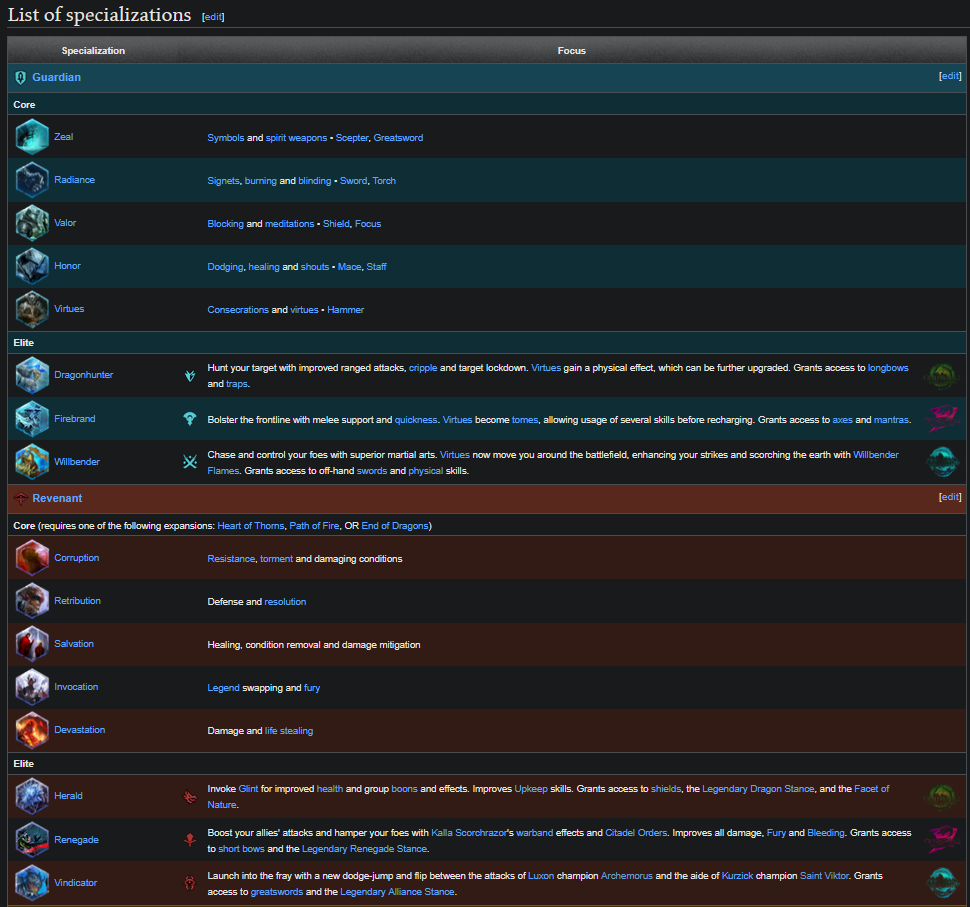970x907 pixels.
Task: Click the expansion logo in Vindicator row
Action: [x=943, y=883]
